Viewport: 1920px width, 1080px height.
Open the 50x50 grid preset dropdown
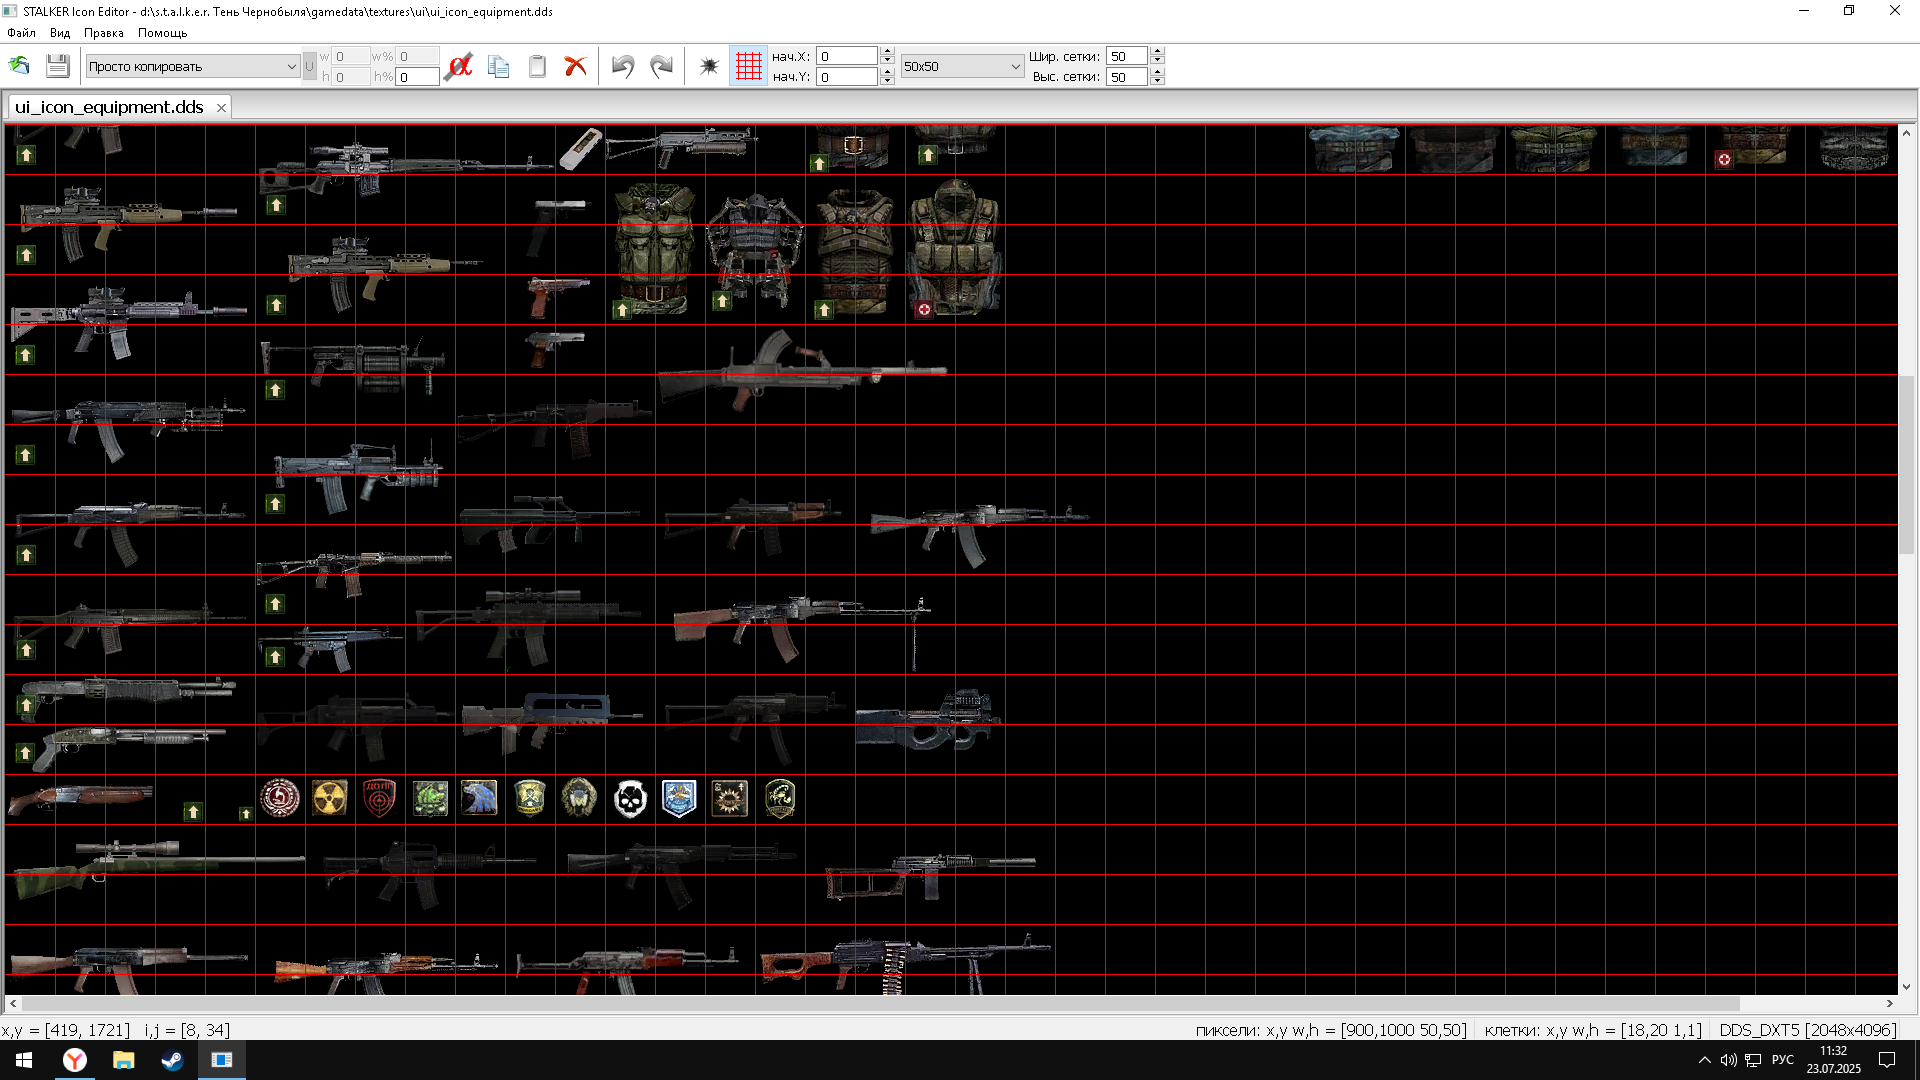pos(962,66)
